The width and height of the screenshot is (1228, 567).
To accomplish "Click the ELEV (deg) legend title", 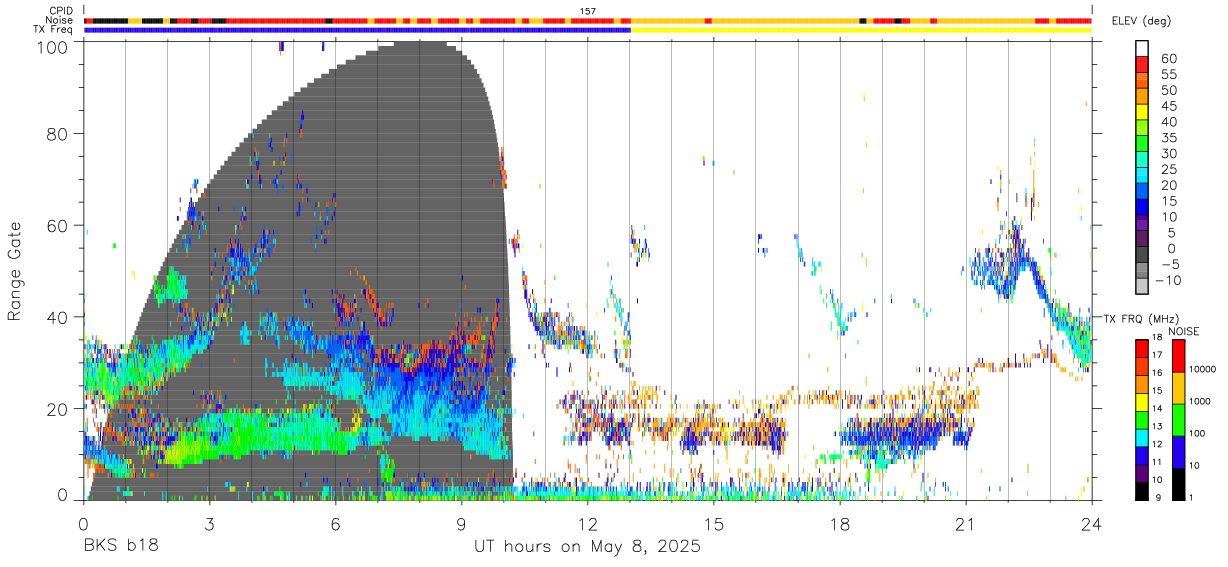I will 1143,21.
